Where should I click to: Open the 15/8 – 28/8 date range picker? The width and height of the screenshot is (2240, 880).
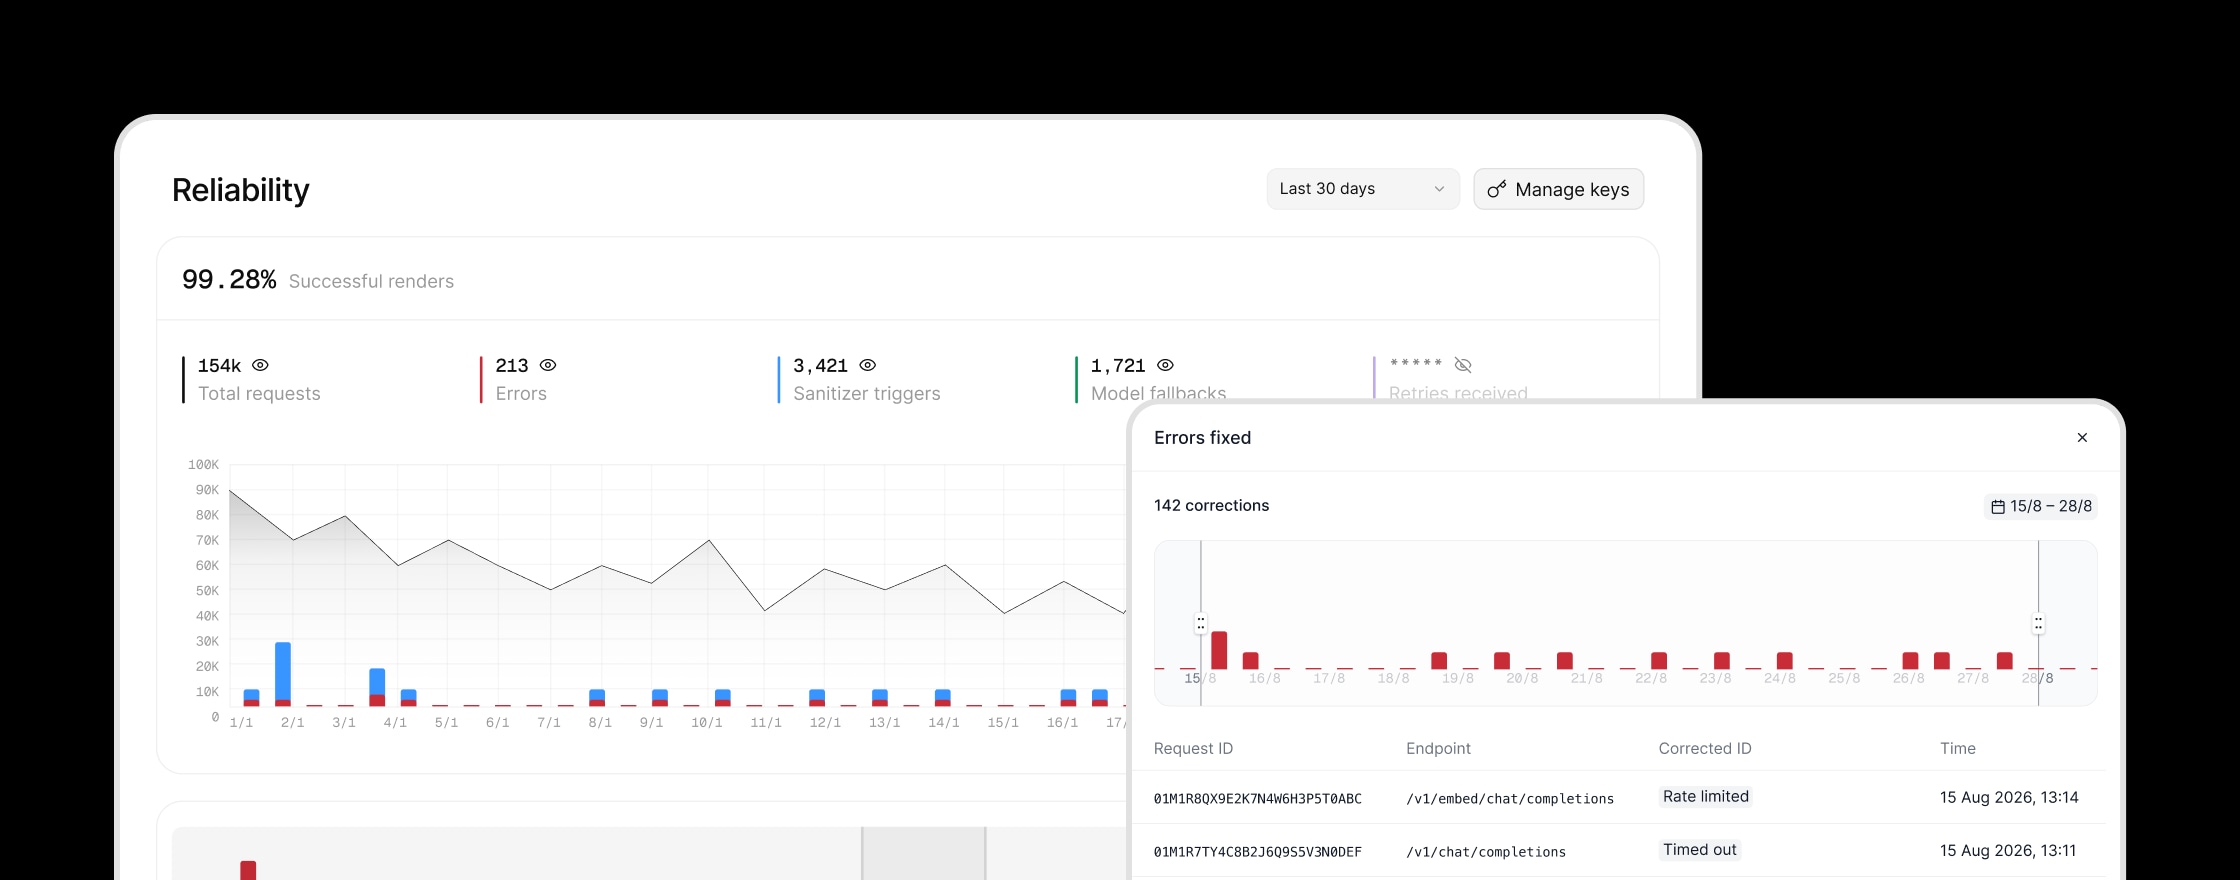tap(2041, 506)
